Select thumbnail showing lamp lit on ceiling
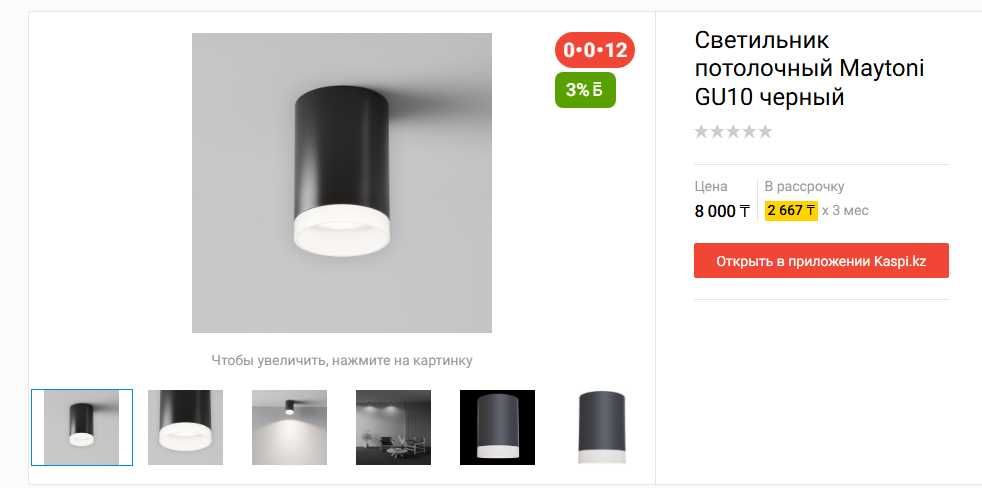Viewport: 982px width, 488px height. [x=289, y=427]
